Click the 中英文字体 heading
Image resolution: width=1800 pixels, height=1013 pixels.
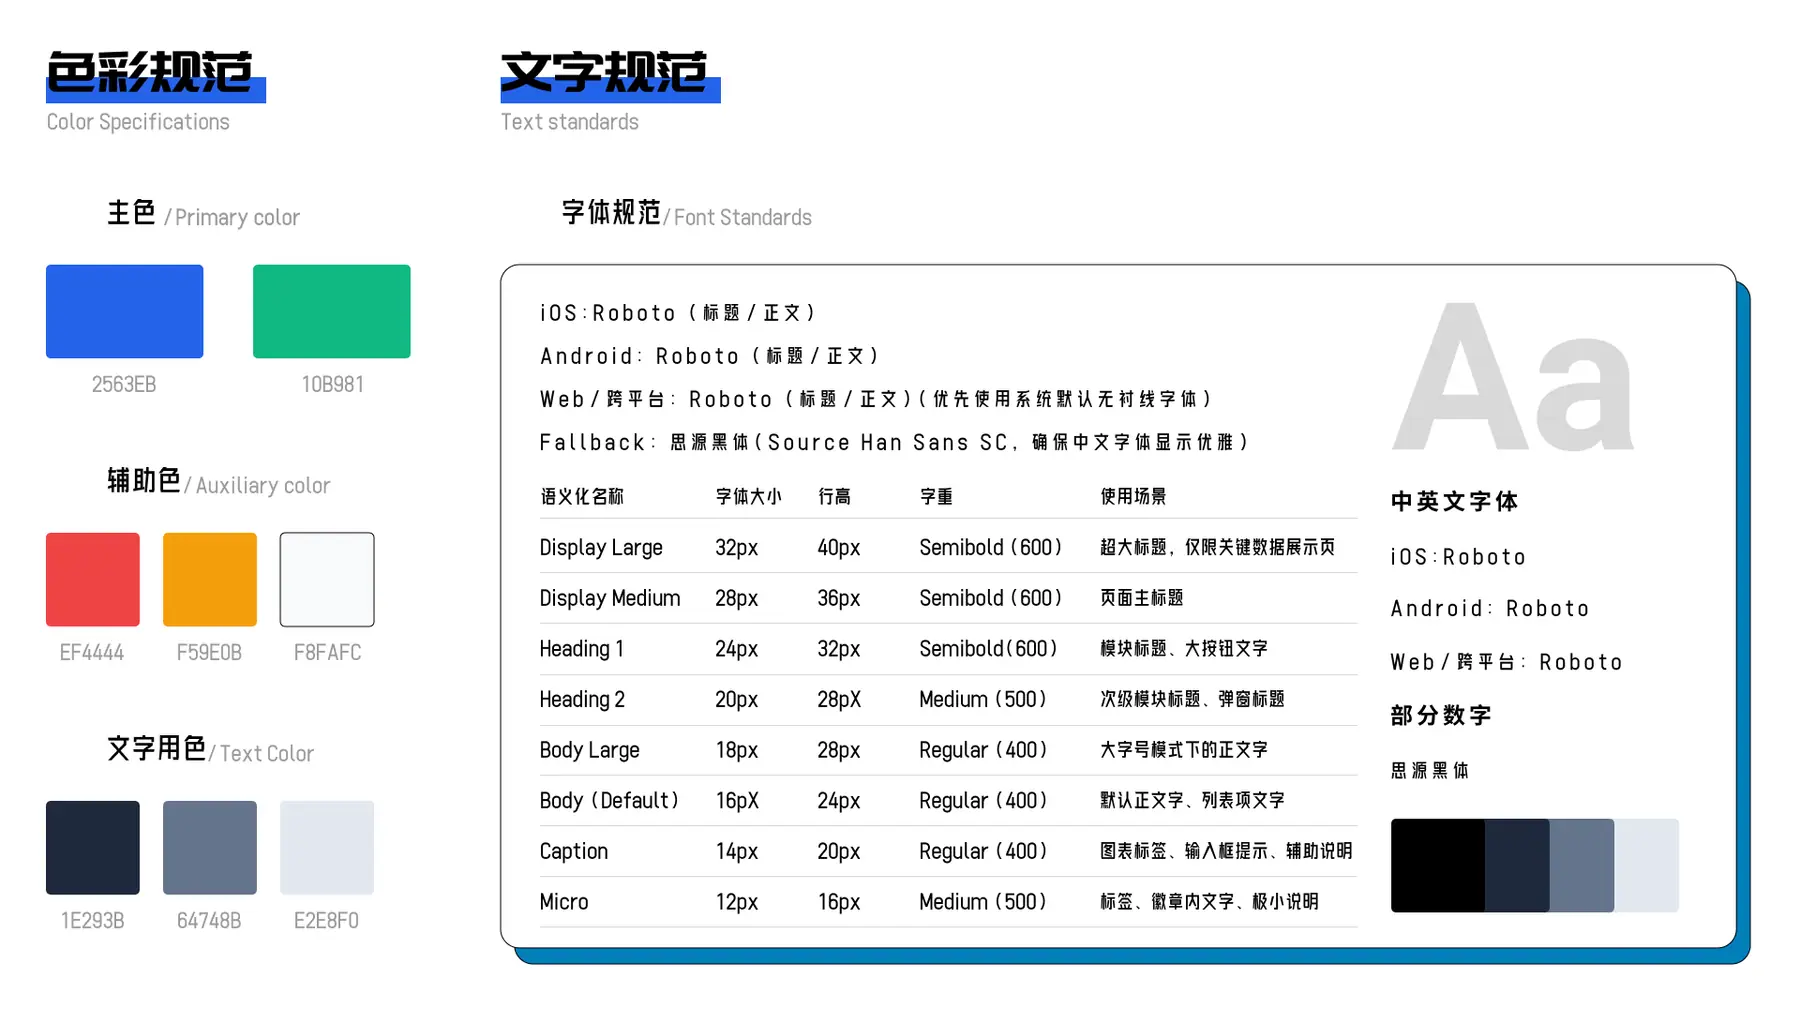tap(1454, 501)
